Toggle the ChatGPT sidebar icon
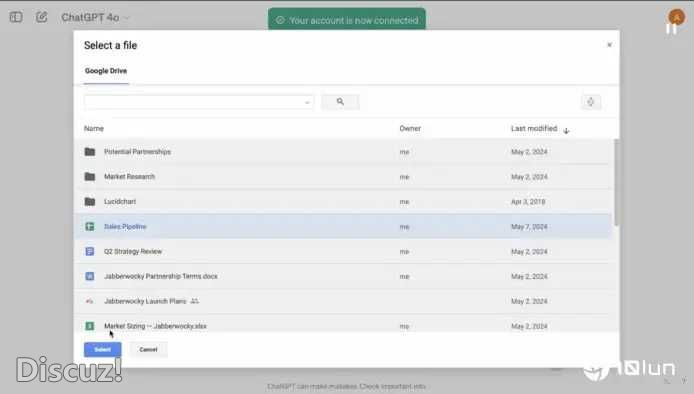This screenshot has width=694, height=394. coord(16,17)
